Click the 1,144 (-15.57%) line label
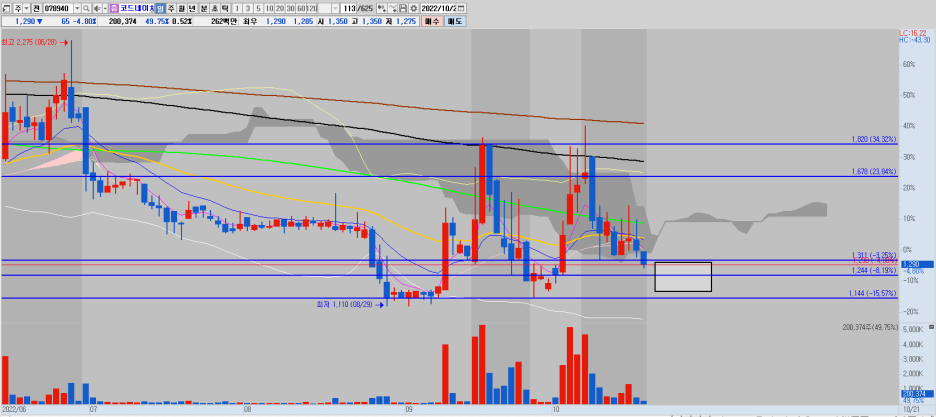The height and width of the screenshot is (417, 936). [874, 294]
